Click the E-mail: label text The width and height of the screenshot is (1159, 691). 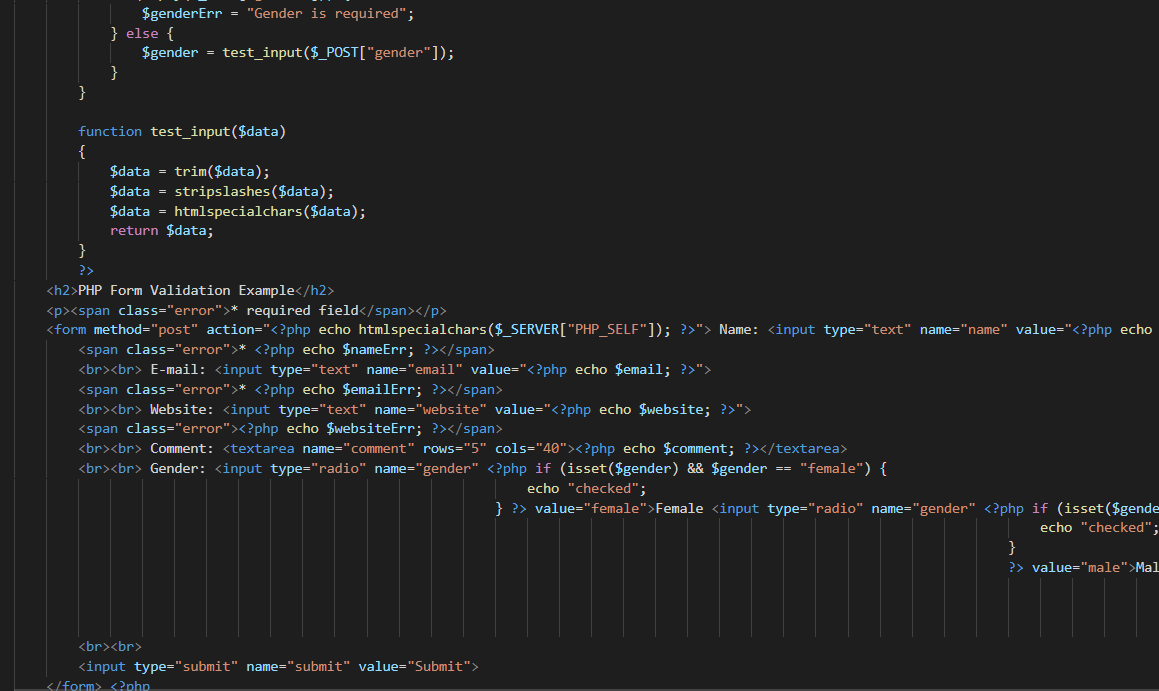click(177, 370)
